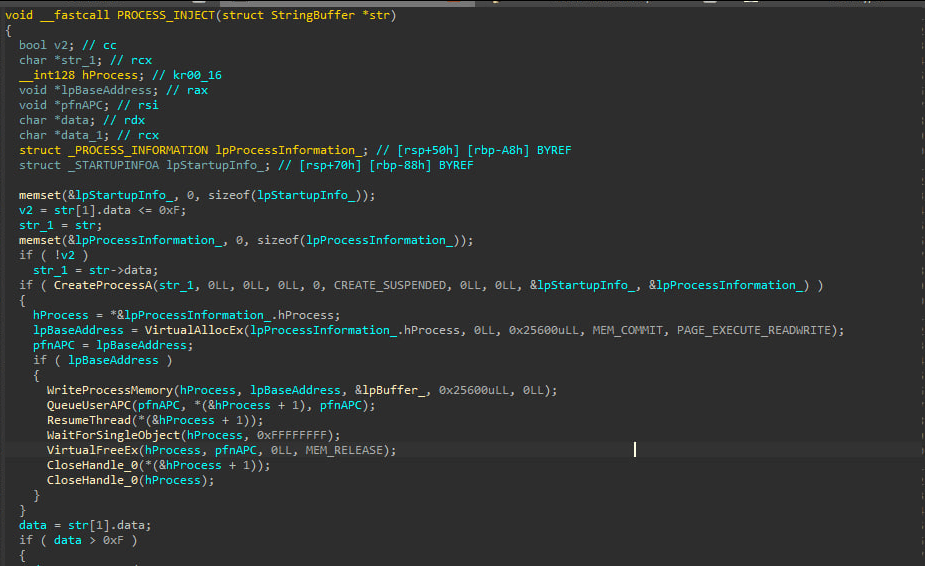The height and width of the screenshot is (566, 925).
Task: Select the '&lpBuffer_' argument
Action: [x=389, y=390]
